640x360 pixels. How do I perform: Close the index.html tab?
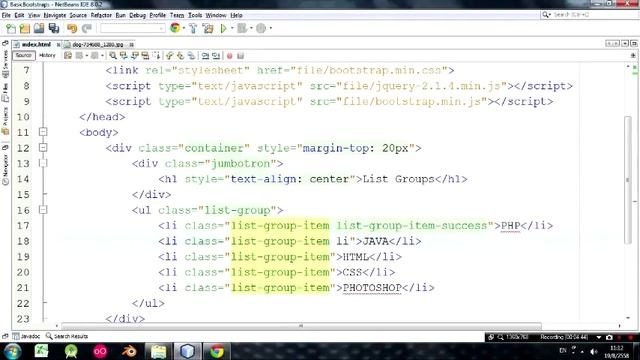tap(58, 44)
